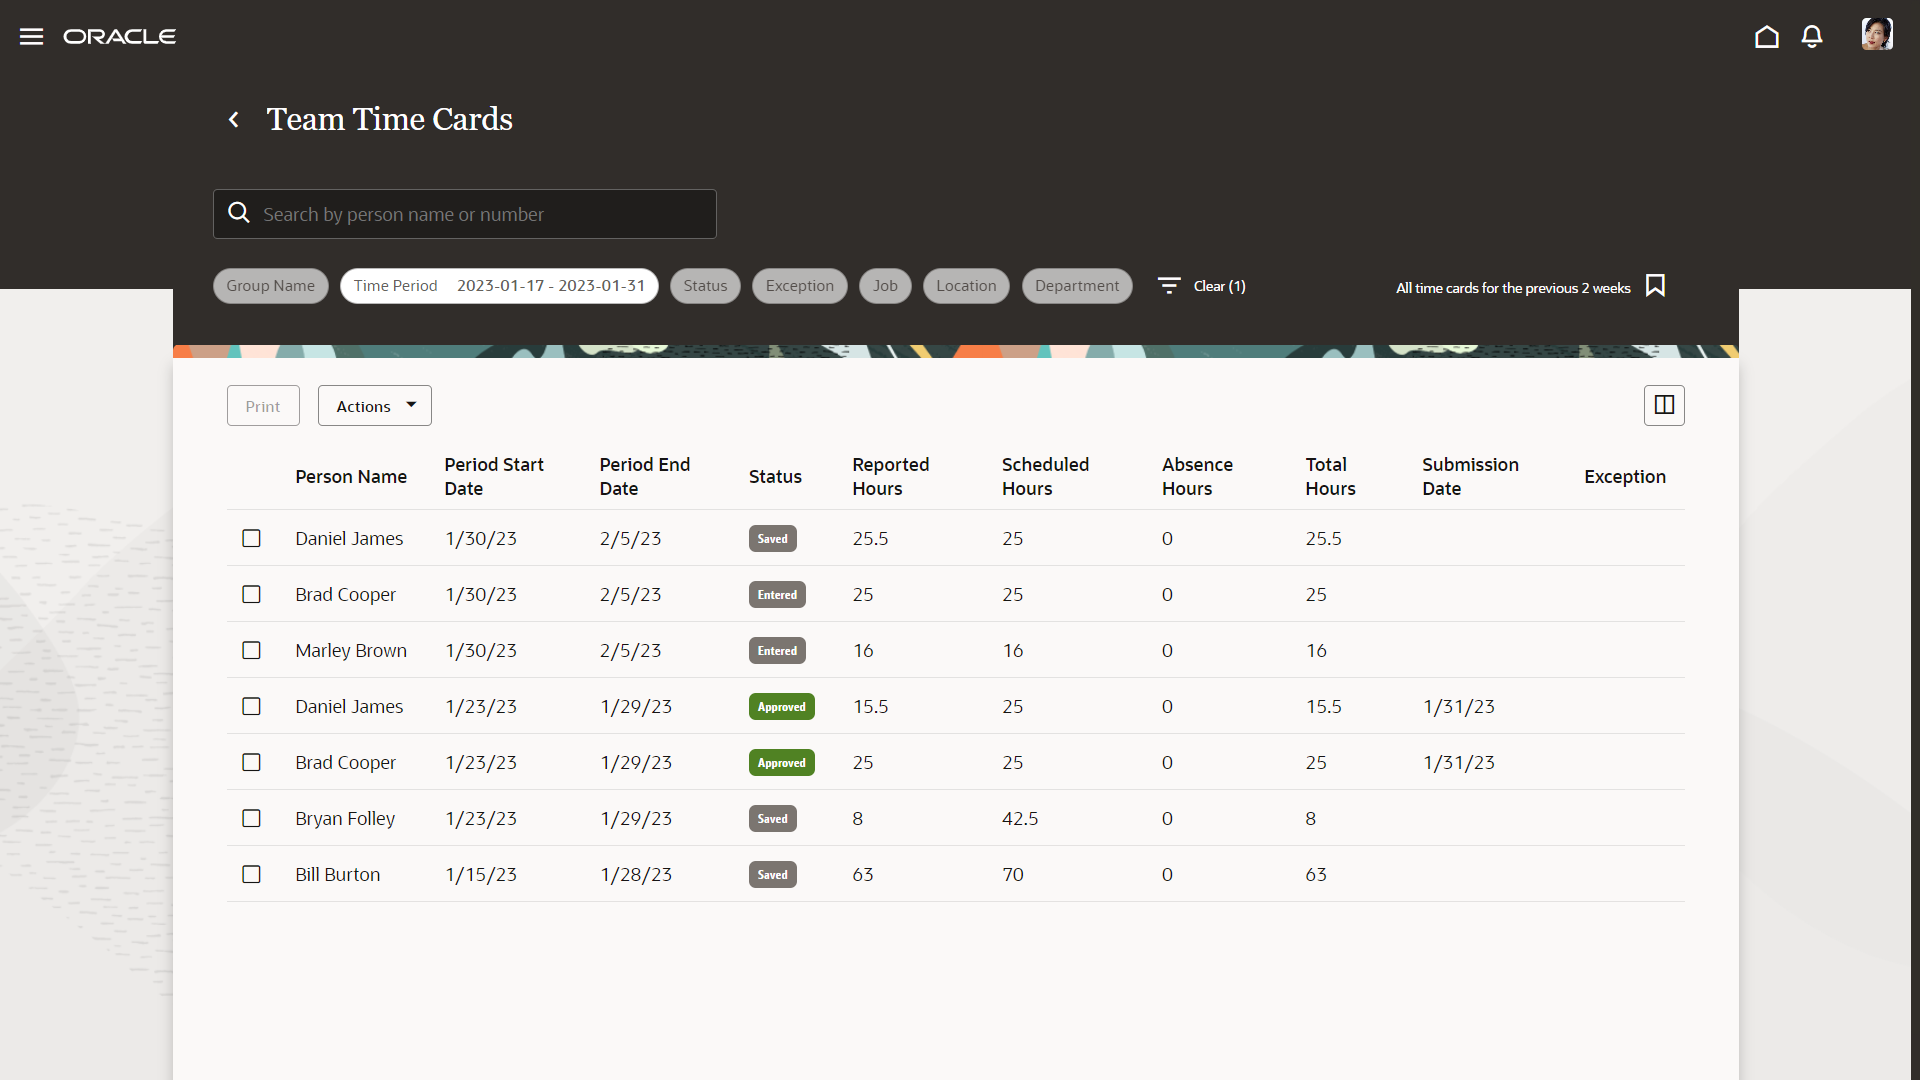1920x1080 pixels.
Task: Open the user profile avatar
Action: coord(1876,34)
